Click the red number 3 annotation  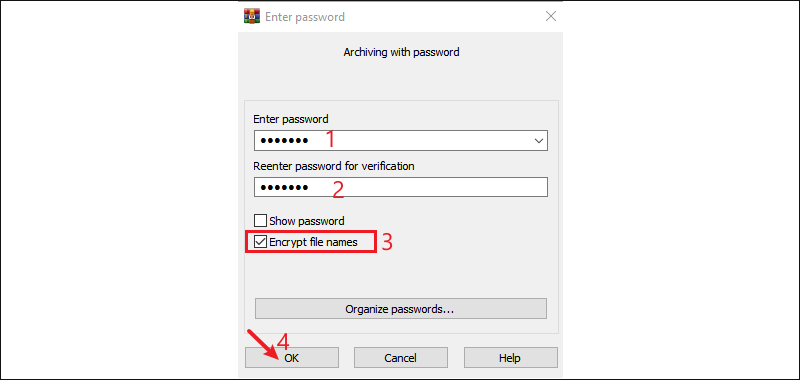click(387, 242)
